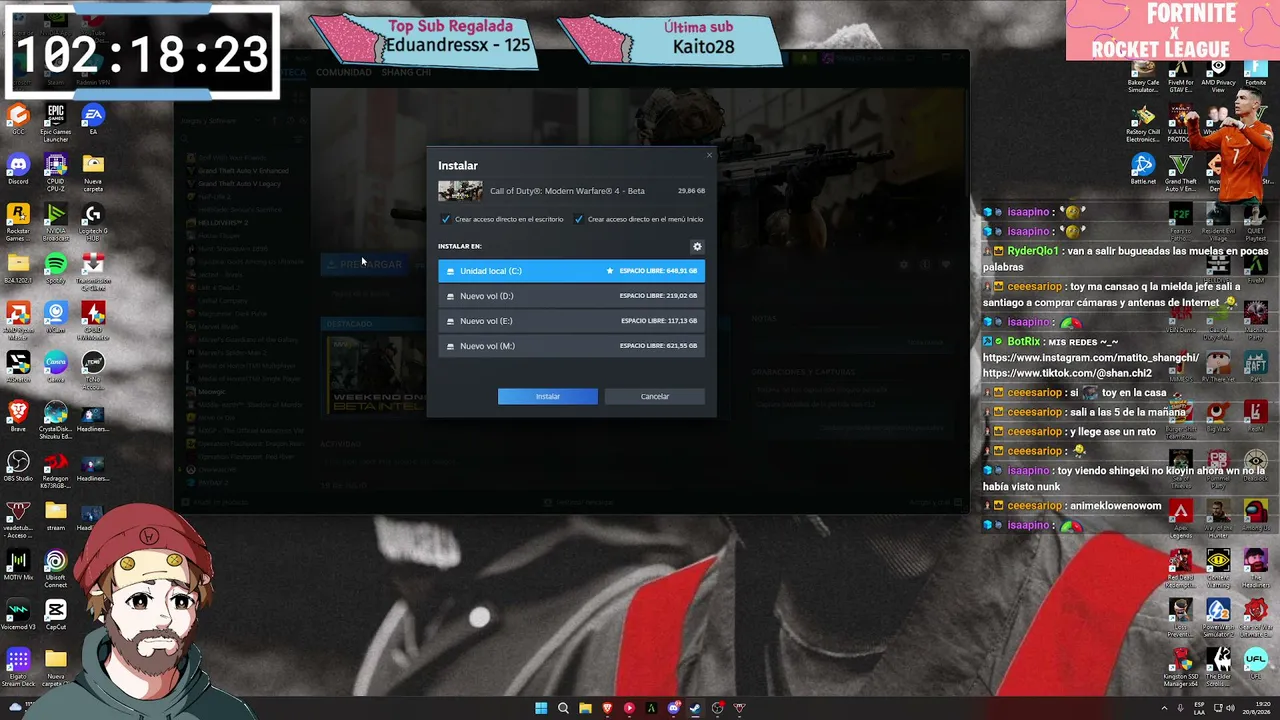Open CPUID CPU-Z shortcut
1280x720 pixels.
tap(56, 172)
